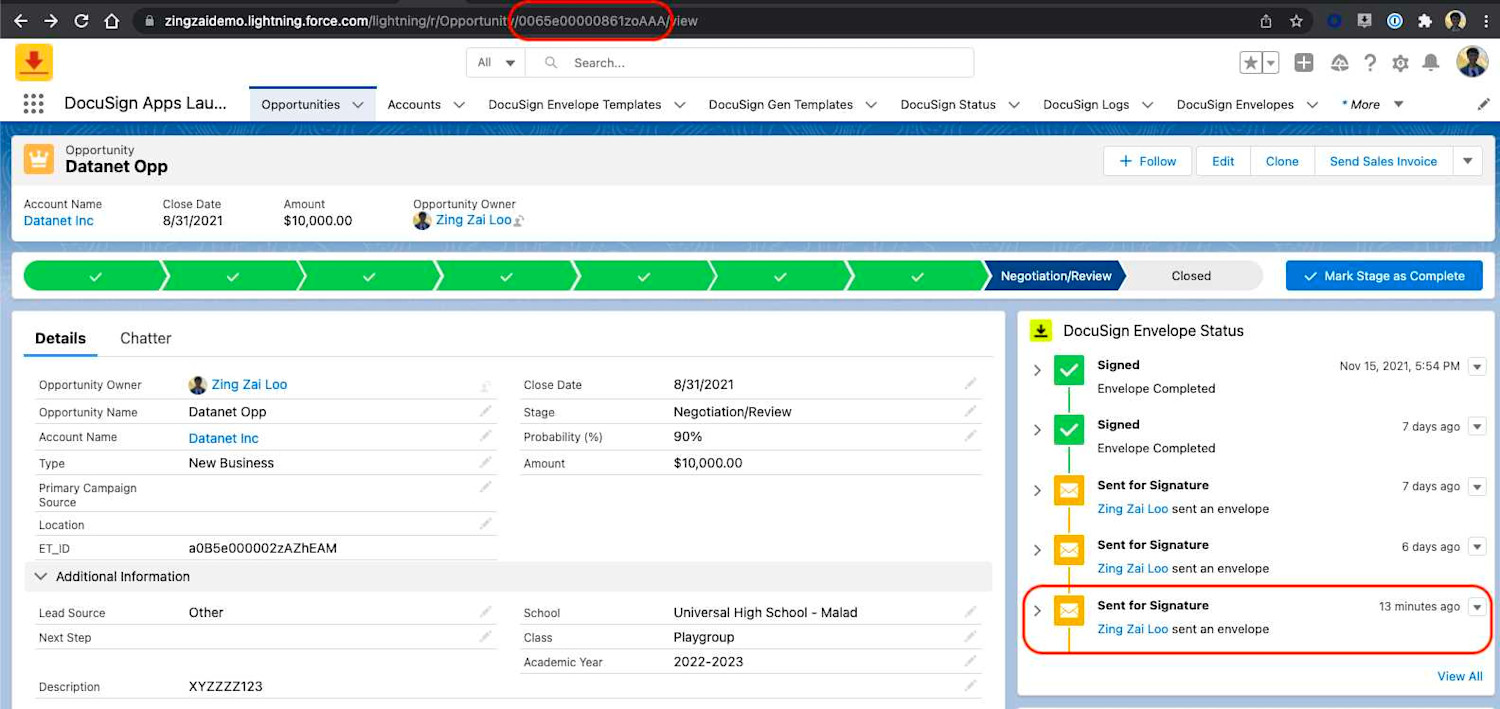
Task: Open row actions for the 13-minutes-ago envelope
Action: 1477,606
